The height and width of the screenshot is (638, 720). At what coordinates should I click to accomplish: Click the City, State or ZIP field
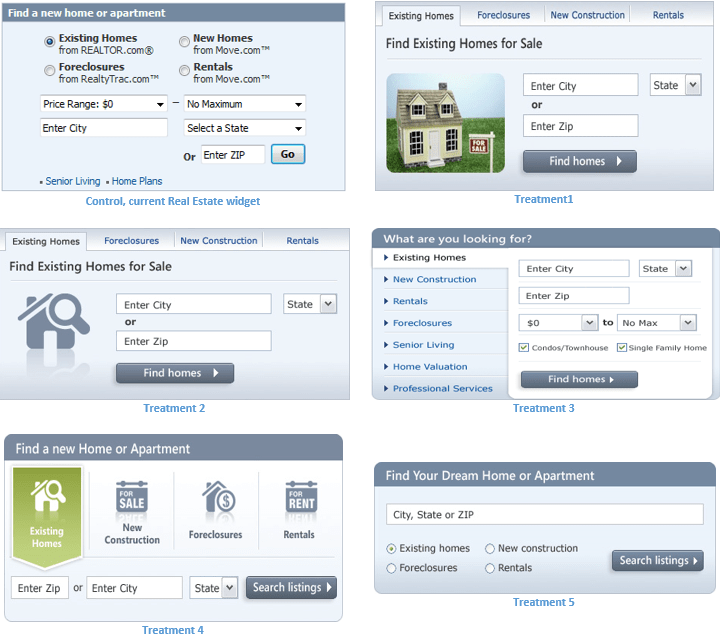[x=545, y=515]
